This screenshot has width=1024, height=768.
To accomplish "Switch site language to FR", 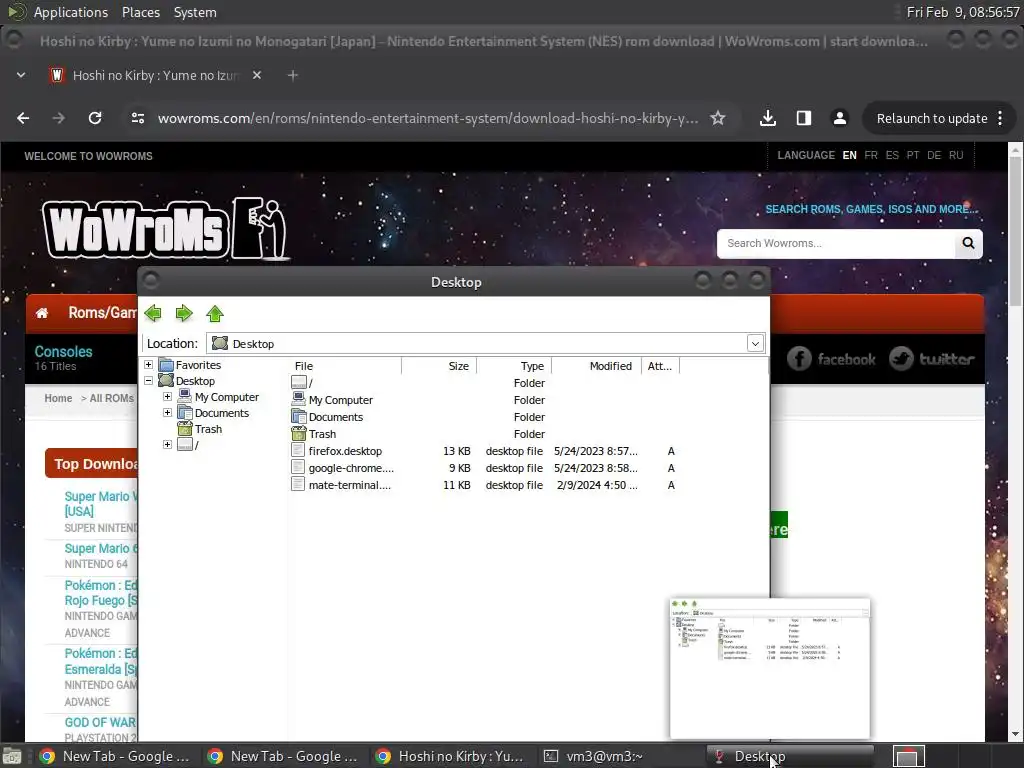I will 871,155.
